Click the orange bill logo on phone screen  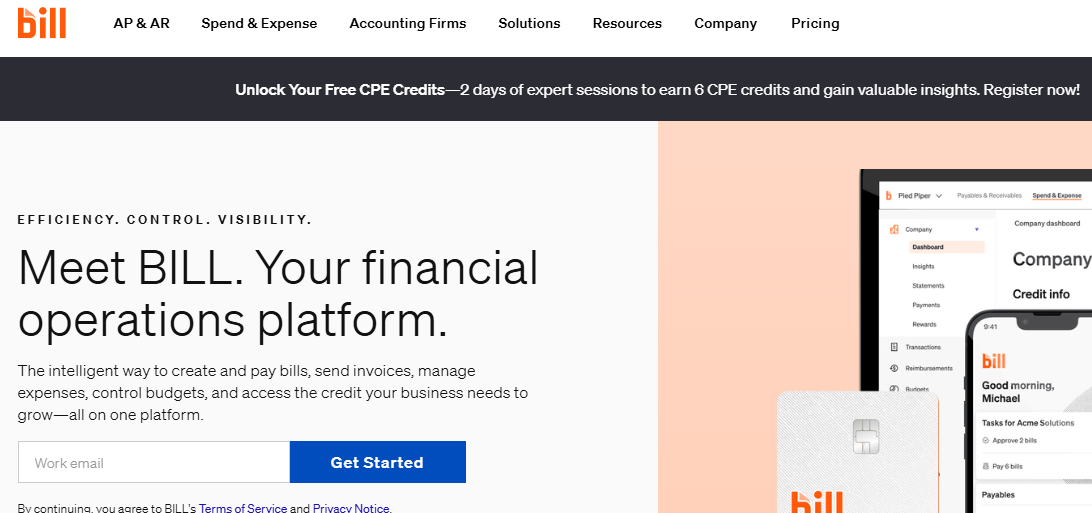point(994,361)
